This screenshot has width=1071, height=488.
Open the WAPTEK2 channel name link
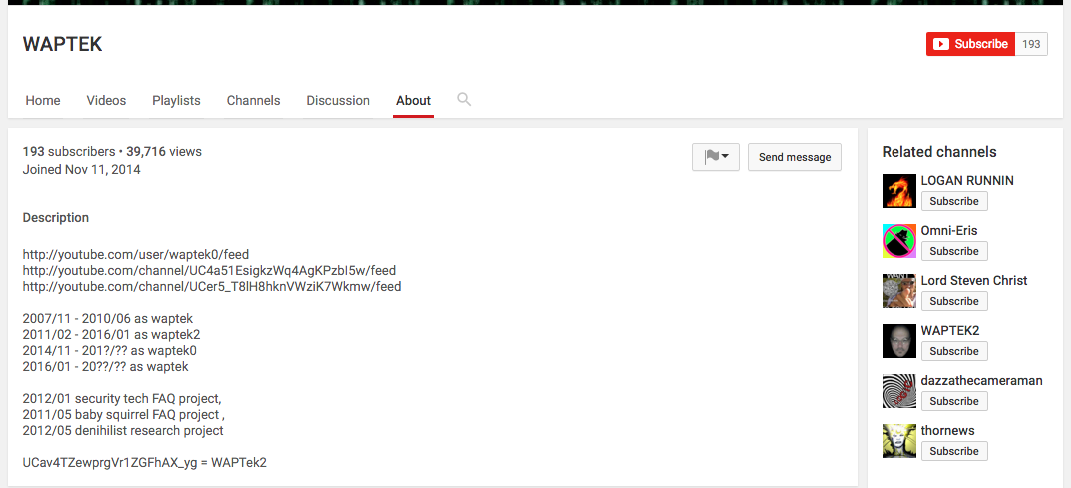tap(950, 331)
